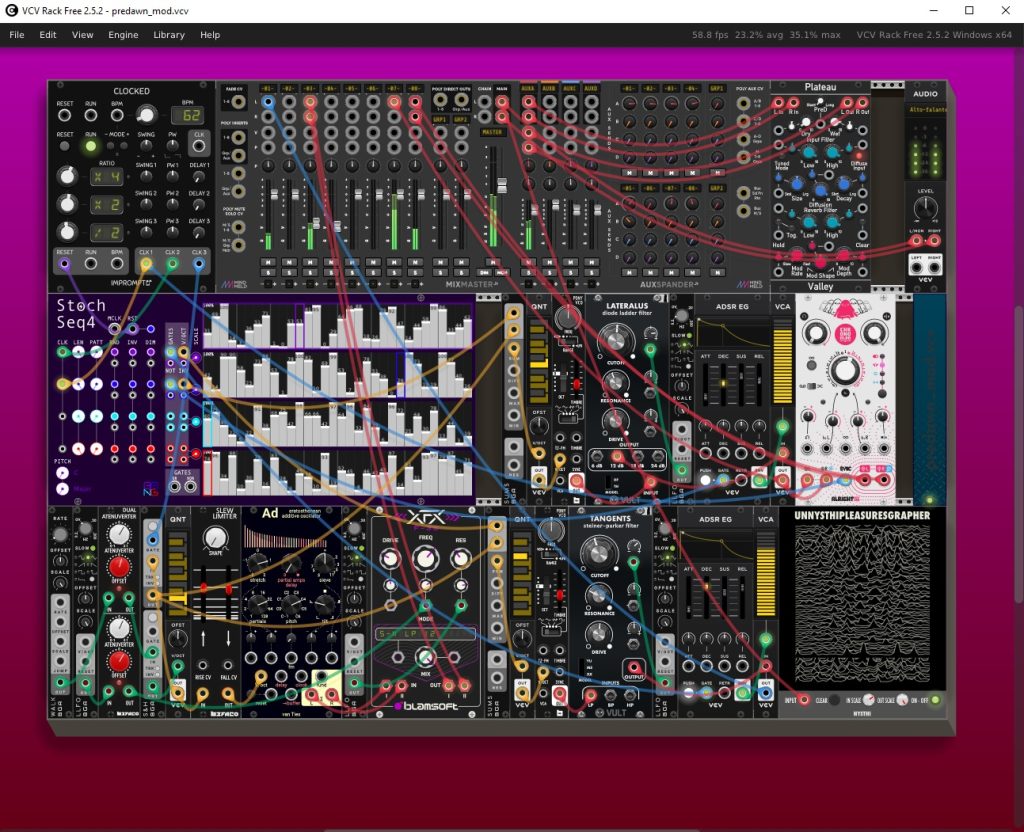Toggle Plateau's Diffuse Input light button
This screenshot has height=832, width=1024.
(x=859, y=157)
